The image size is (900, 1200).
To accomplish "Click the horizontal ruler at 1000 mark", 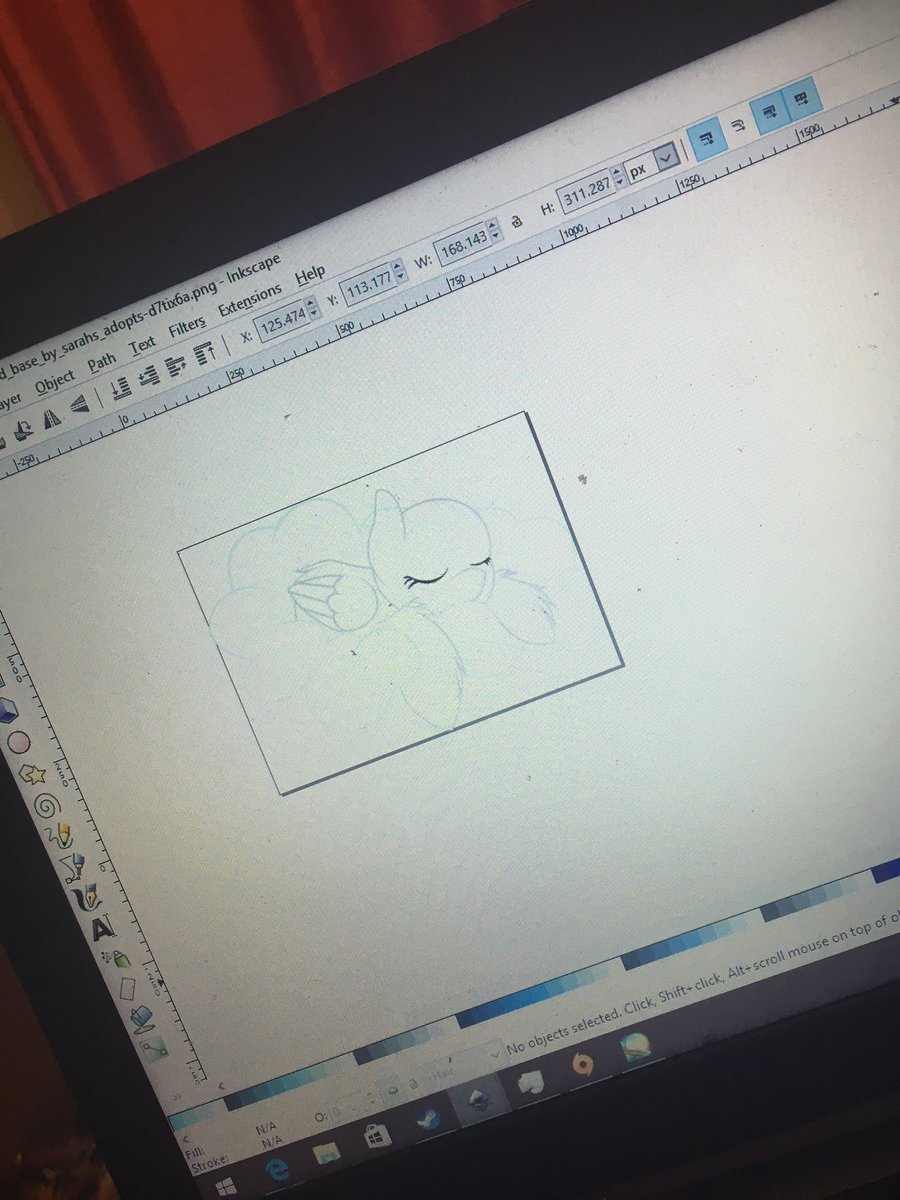I will 572,230.
